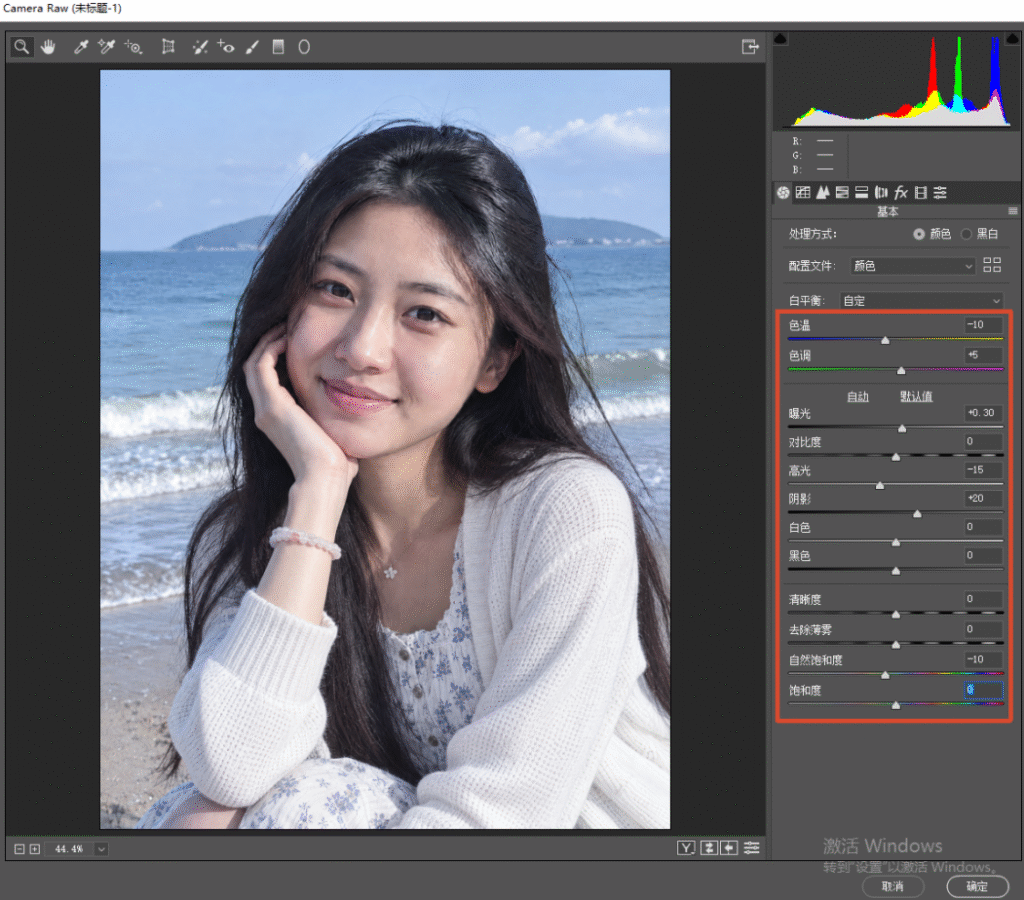1024x900 pixels.
Task: Adjust the 黑色 blacks slider handle
Action: [896, 571]
